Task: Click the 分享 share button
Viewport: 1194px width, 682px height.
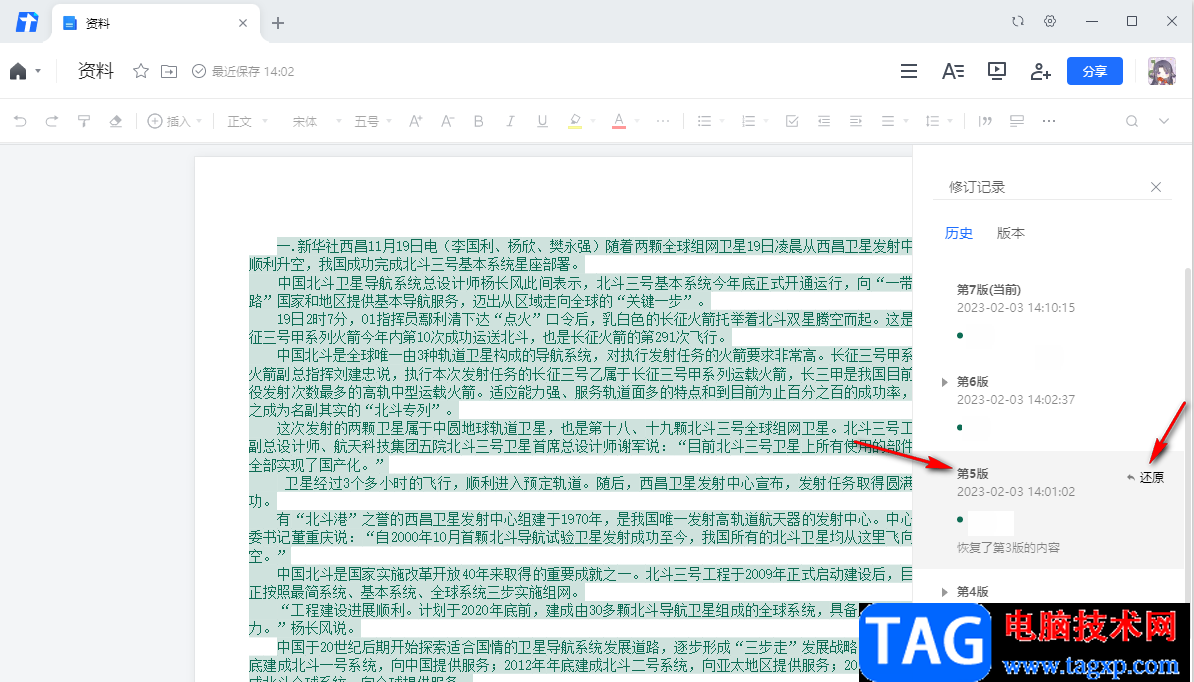Action: tap(1095, 72)
